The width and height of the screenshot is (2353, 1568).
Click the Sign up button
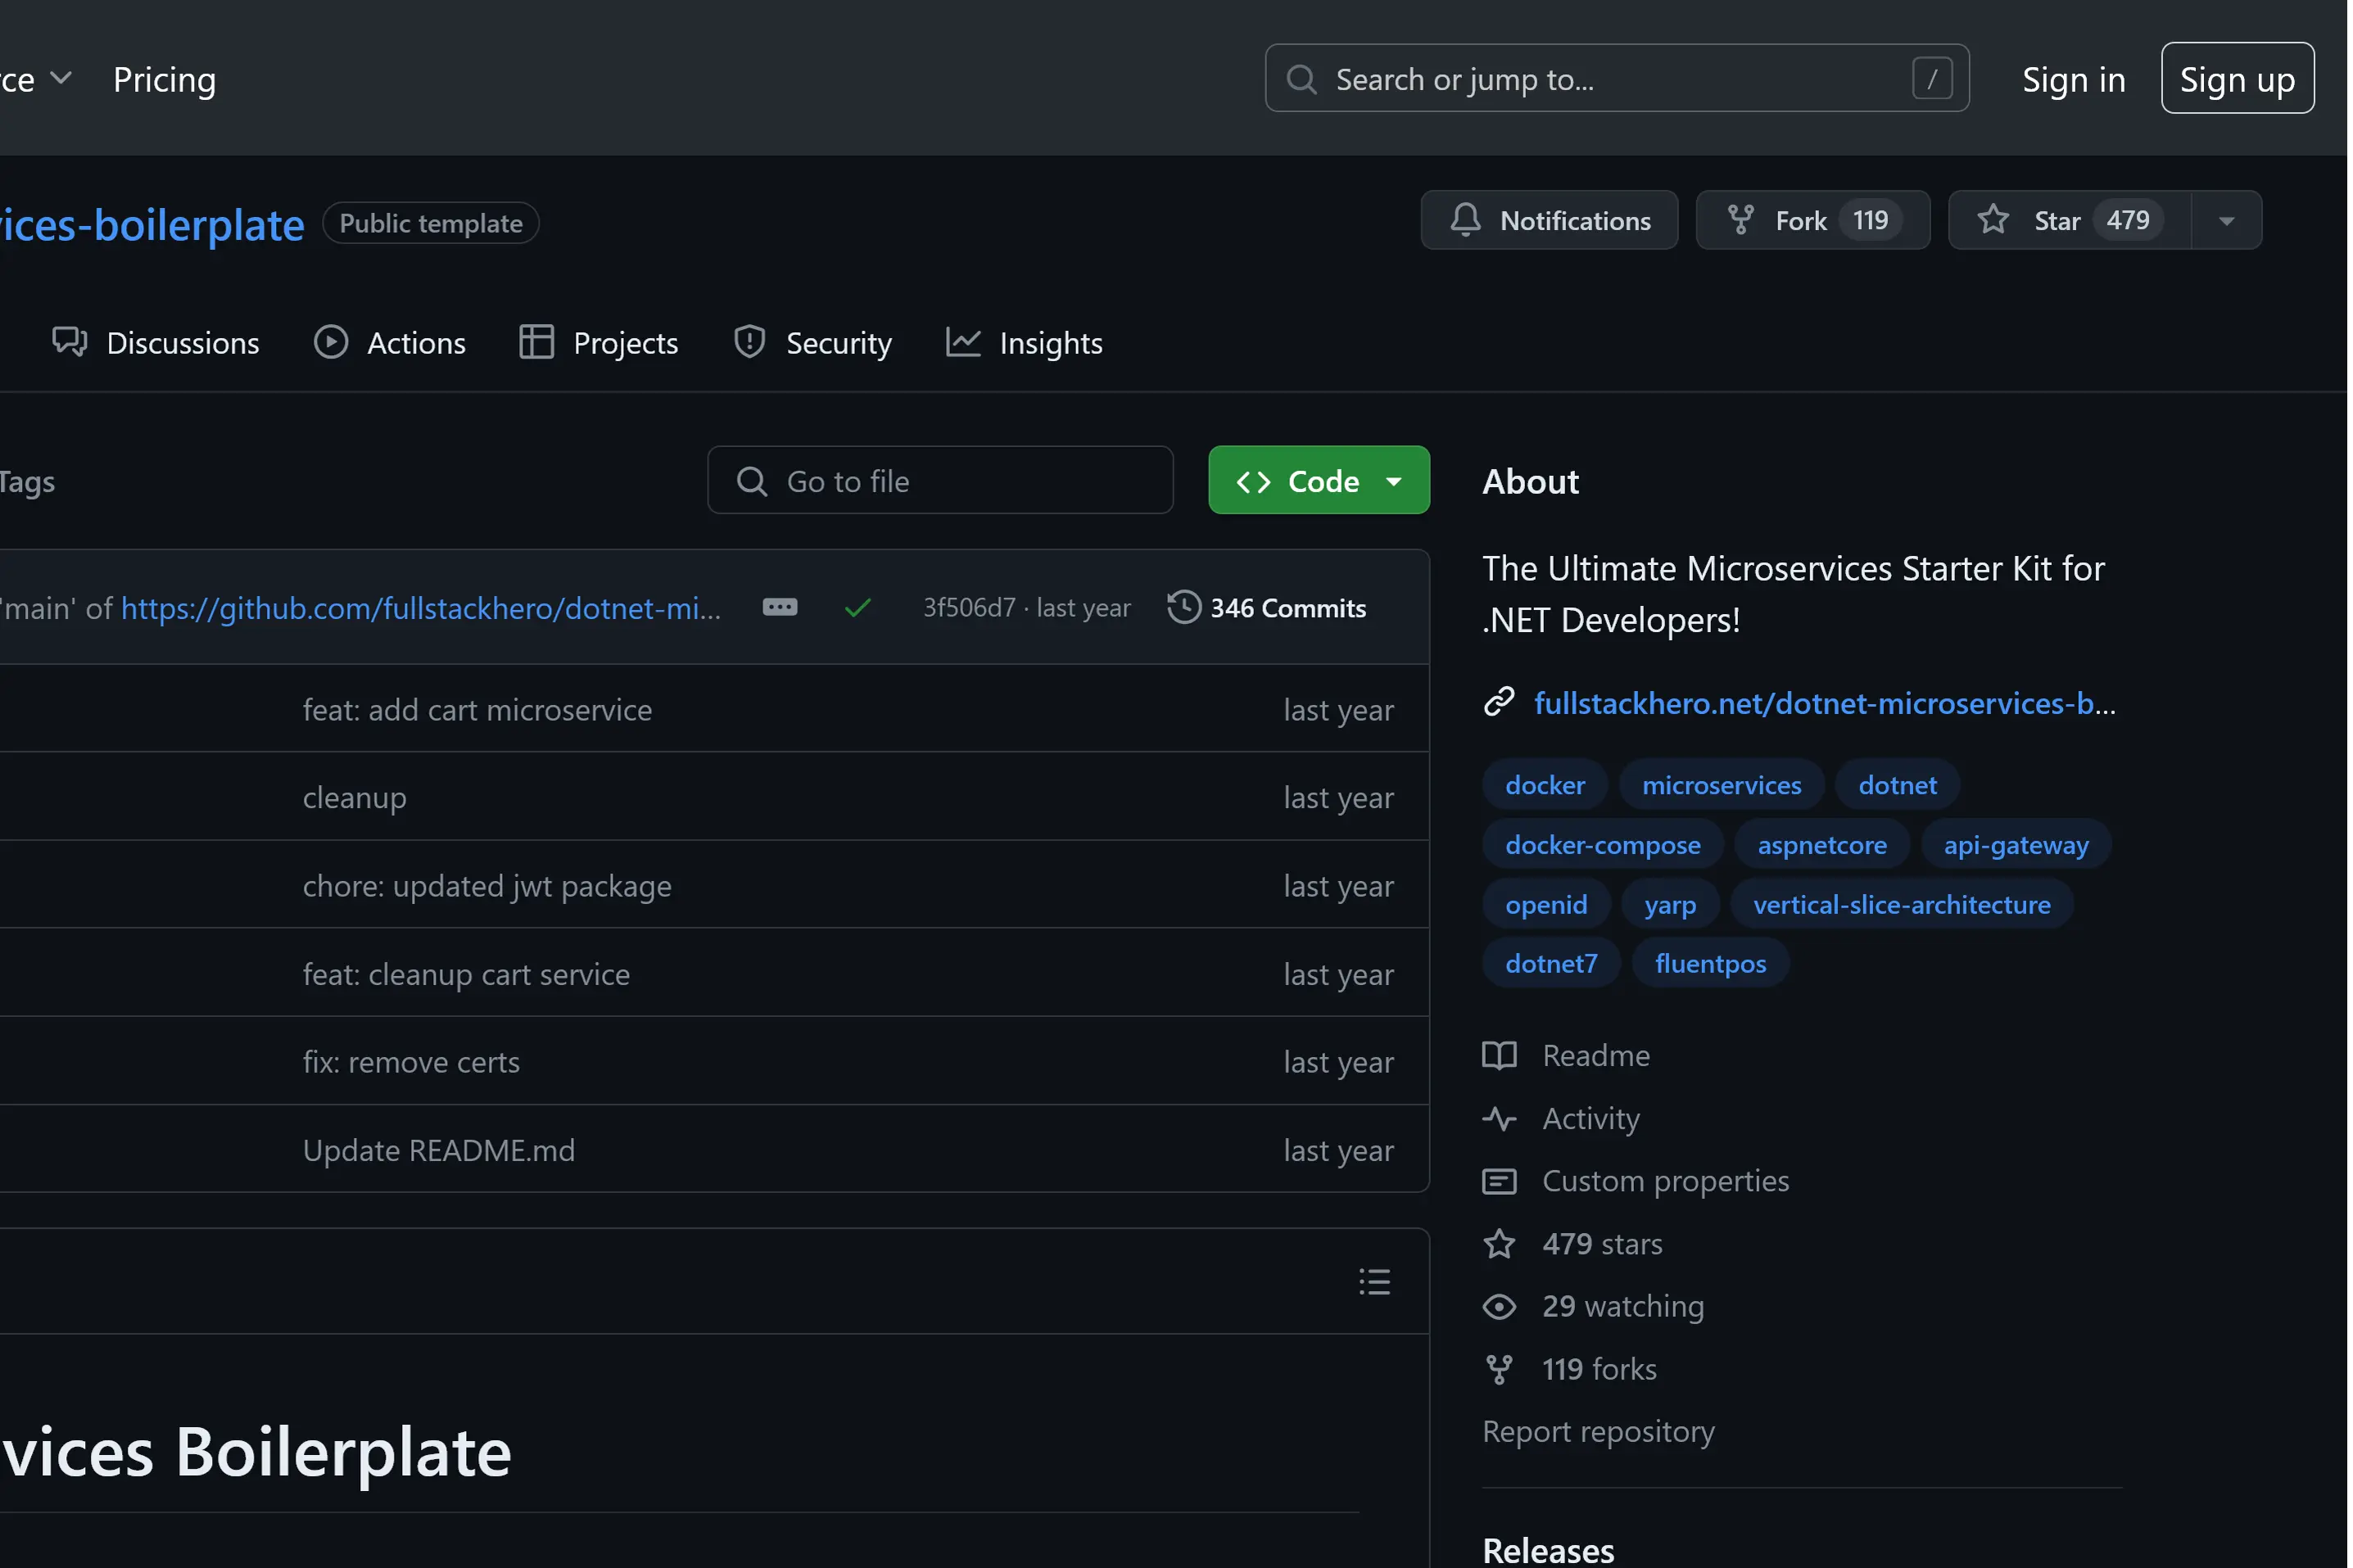(x=2236, y=79)
